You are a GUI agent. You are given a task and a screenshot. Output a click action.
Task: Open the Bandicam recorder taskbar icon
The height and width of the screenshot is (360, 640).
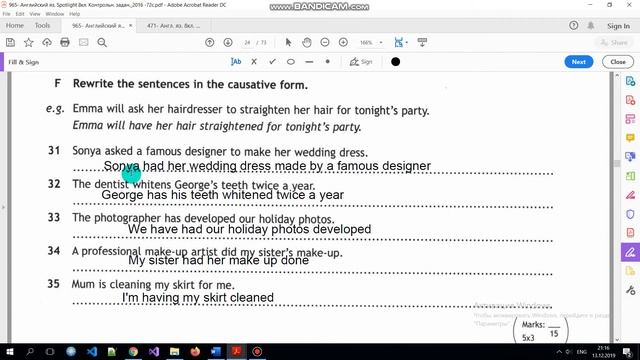(x=257, y=351)
